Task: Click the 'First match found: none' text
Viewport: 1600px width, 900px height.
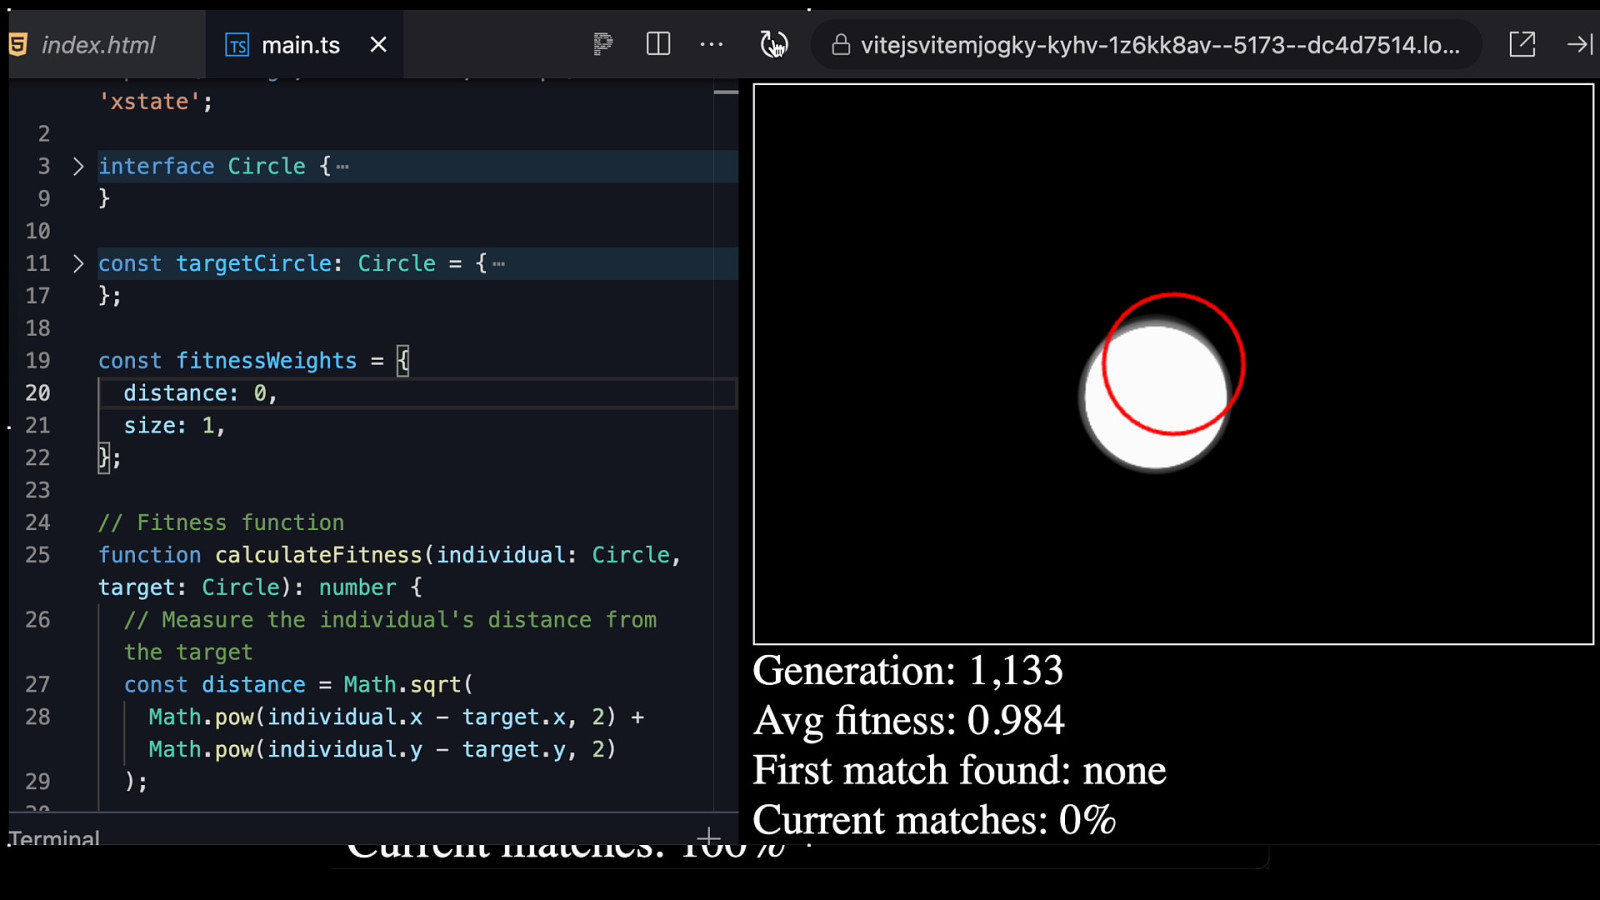Action: coord(960,771)
